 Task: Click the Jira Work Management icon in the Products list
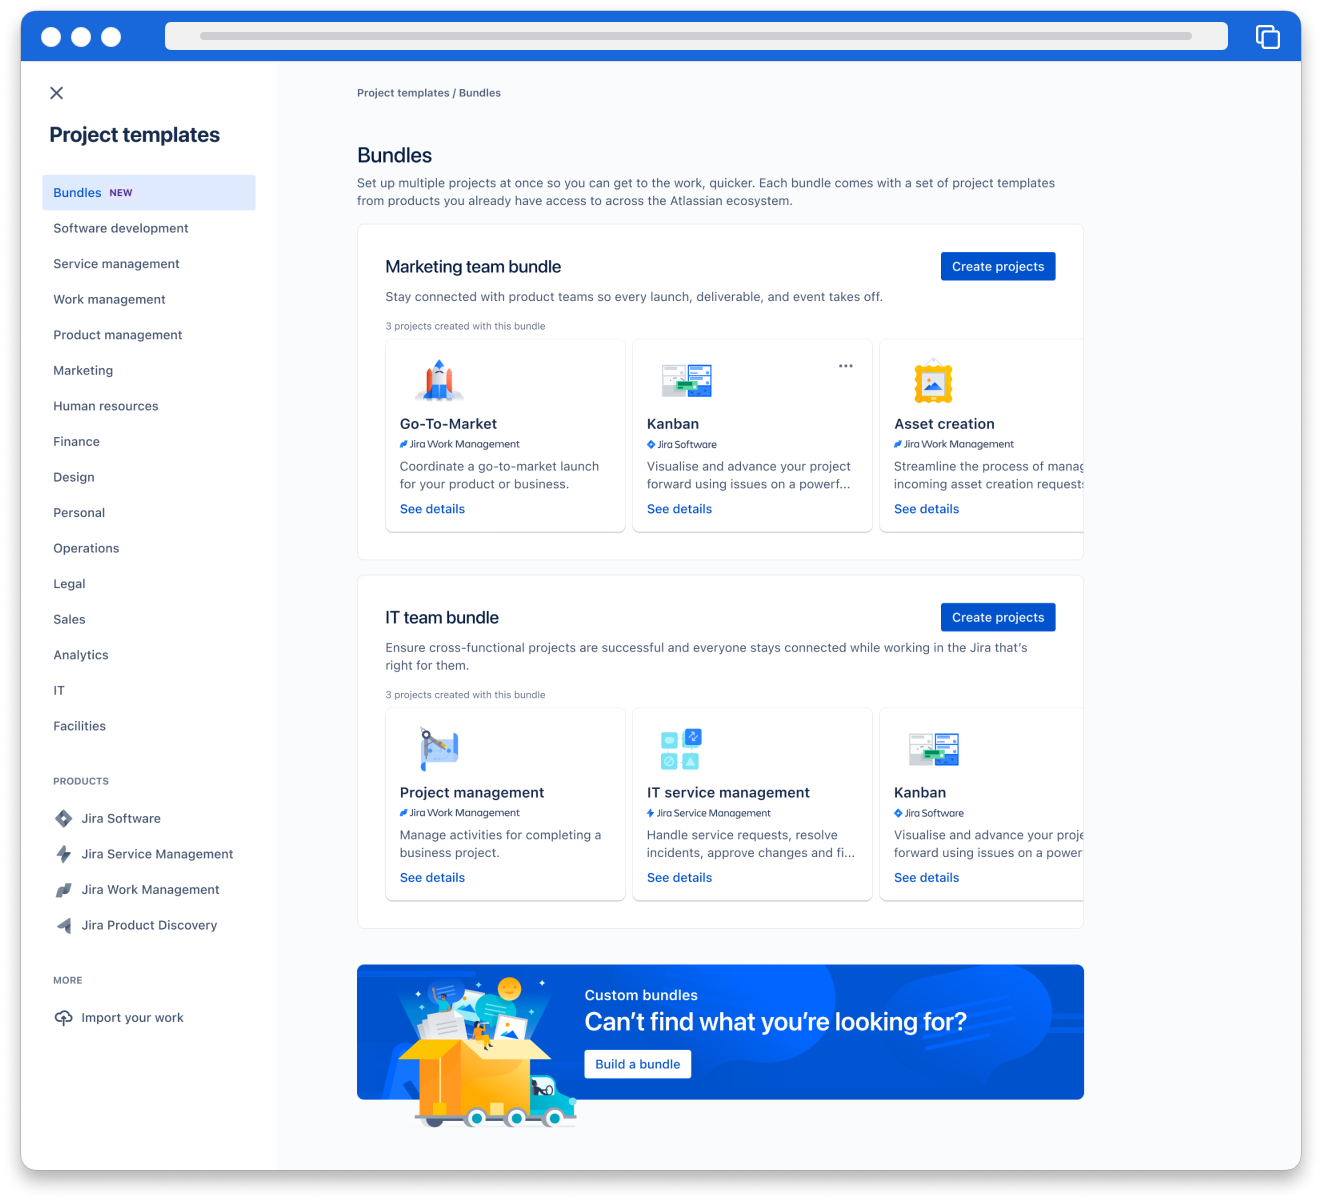click(x=64, y=890)
